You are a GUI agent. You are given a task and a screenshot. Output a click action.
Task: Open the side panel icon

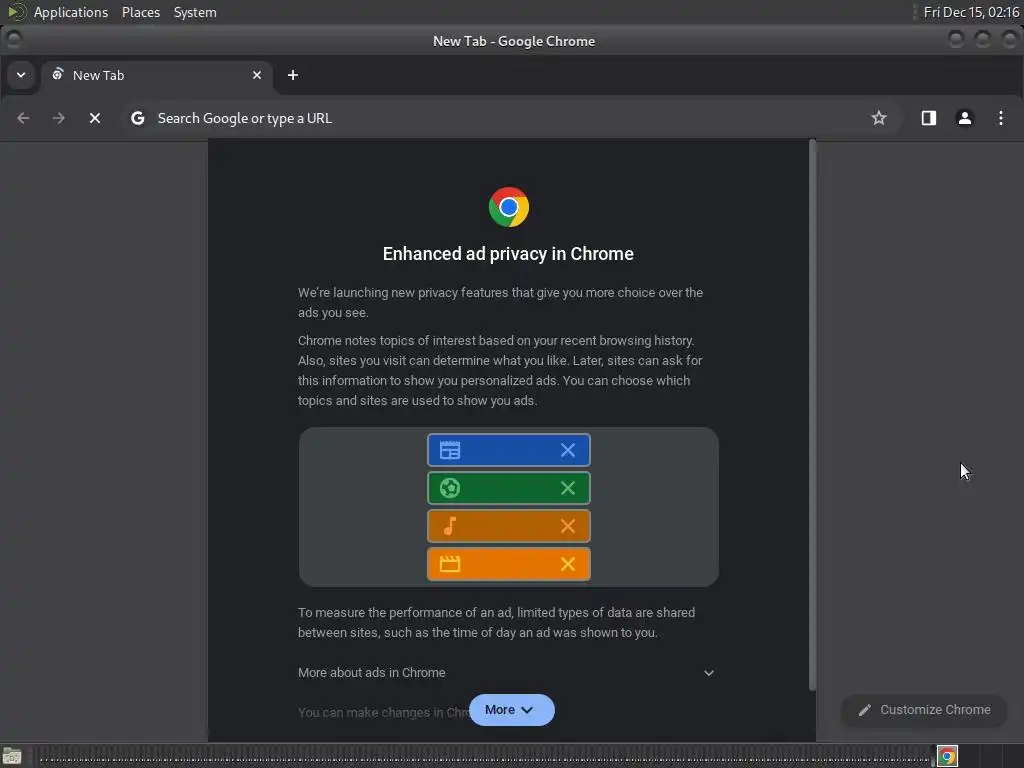[x=929, y=118]
